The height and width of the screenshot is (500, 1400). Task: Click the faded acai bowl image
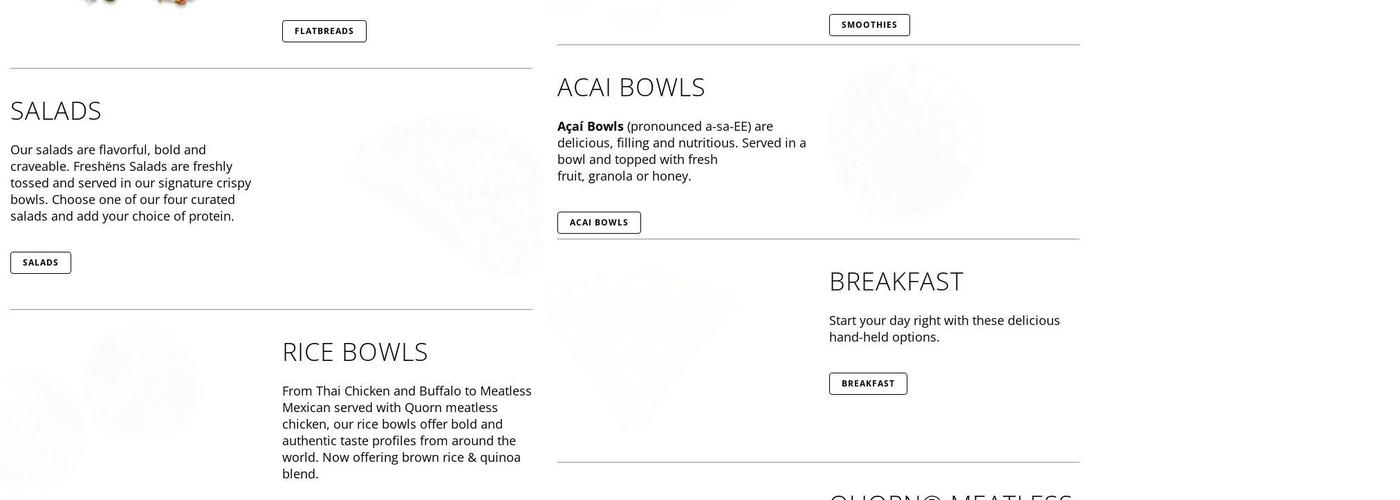(x=905, y=140)
